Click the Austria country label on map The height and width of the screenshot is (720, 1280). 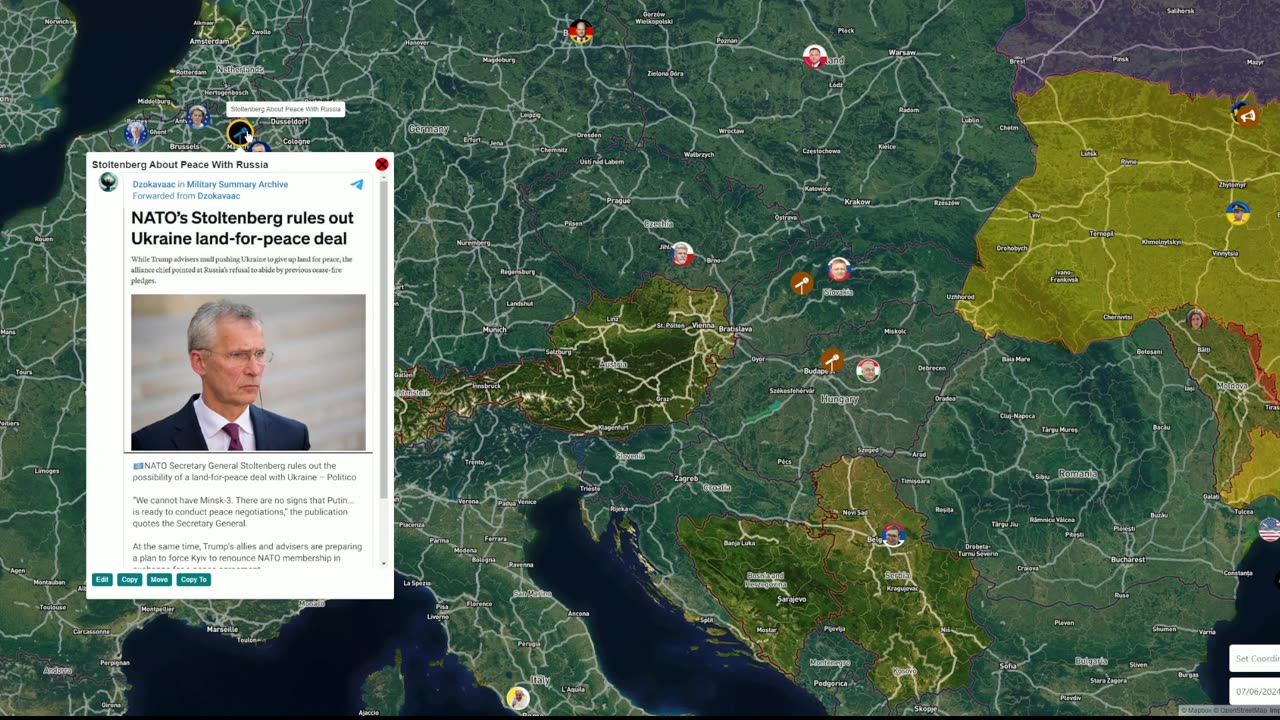point(613,365)
